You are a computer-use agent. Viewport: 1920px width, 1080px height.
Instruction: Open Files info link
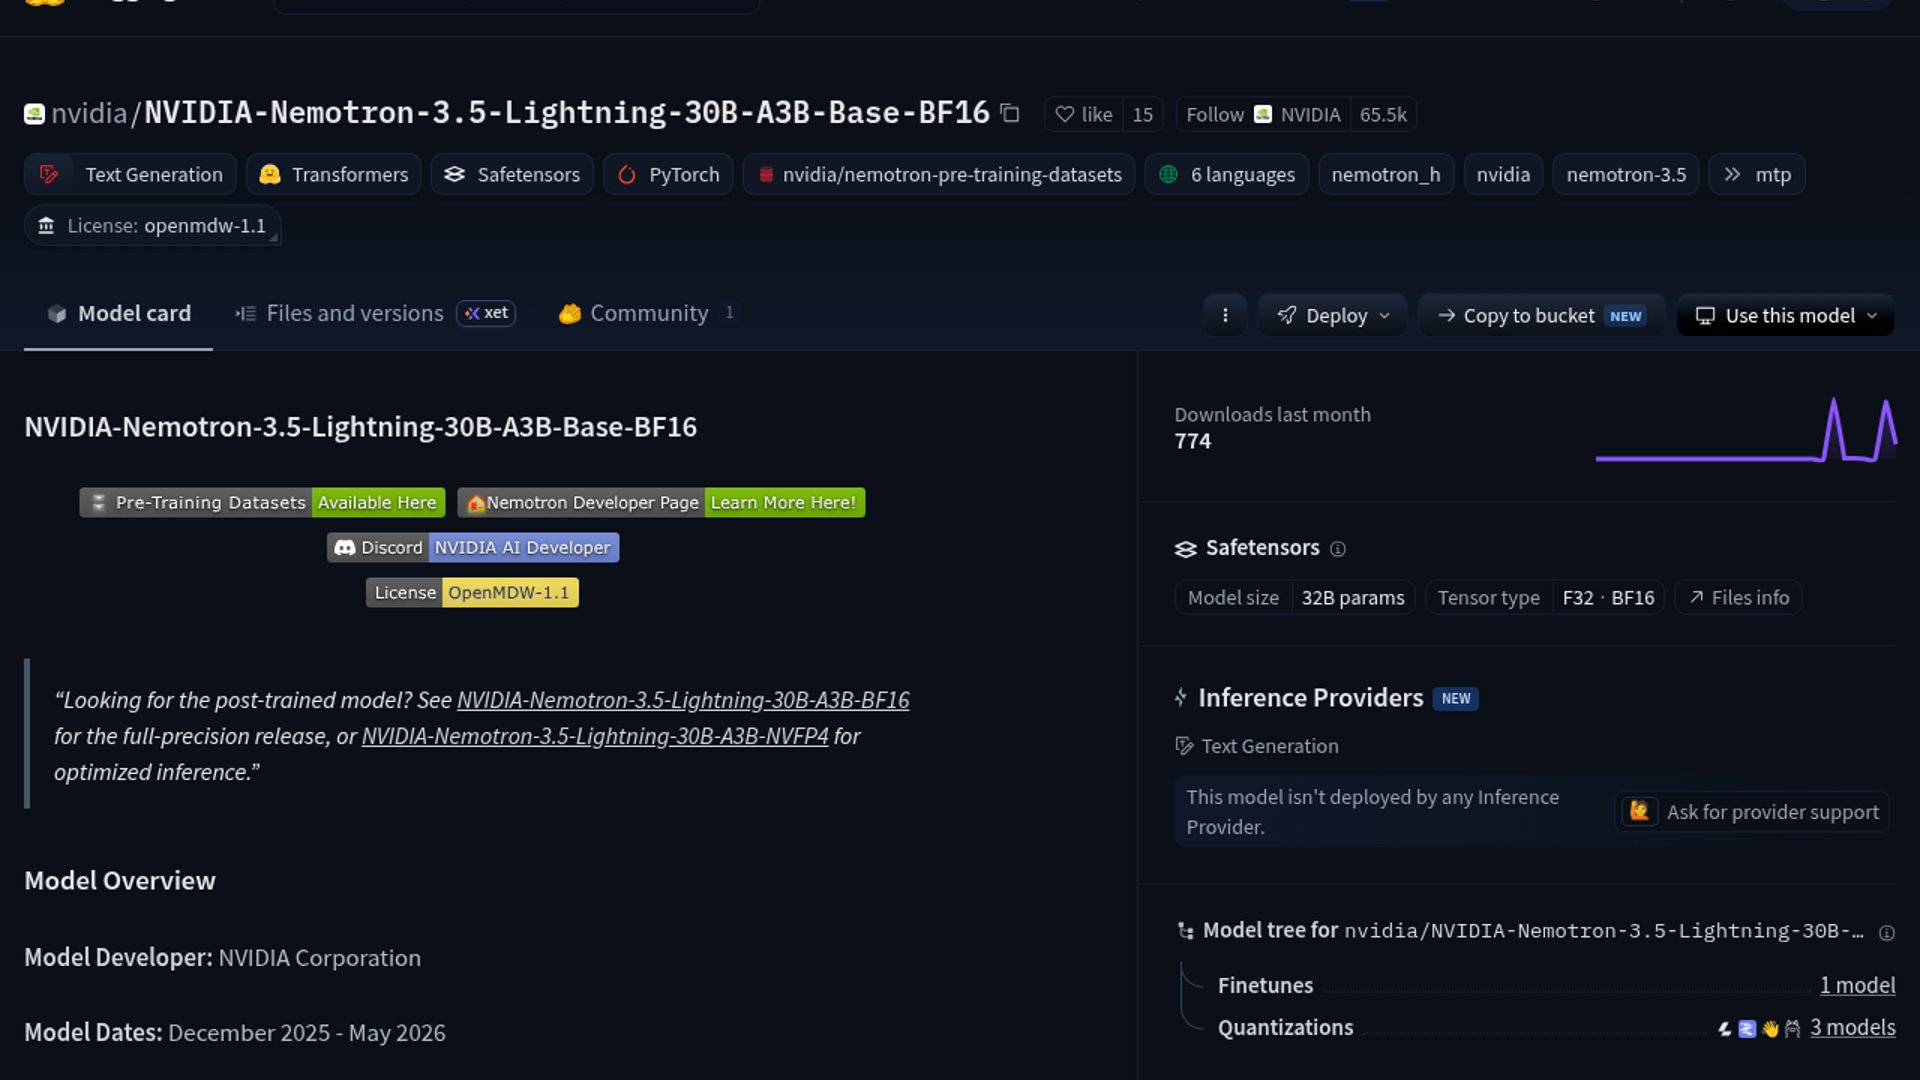(x=1739, y=598)
